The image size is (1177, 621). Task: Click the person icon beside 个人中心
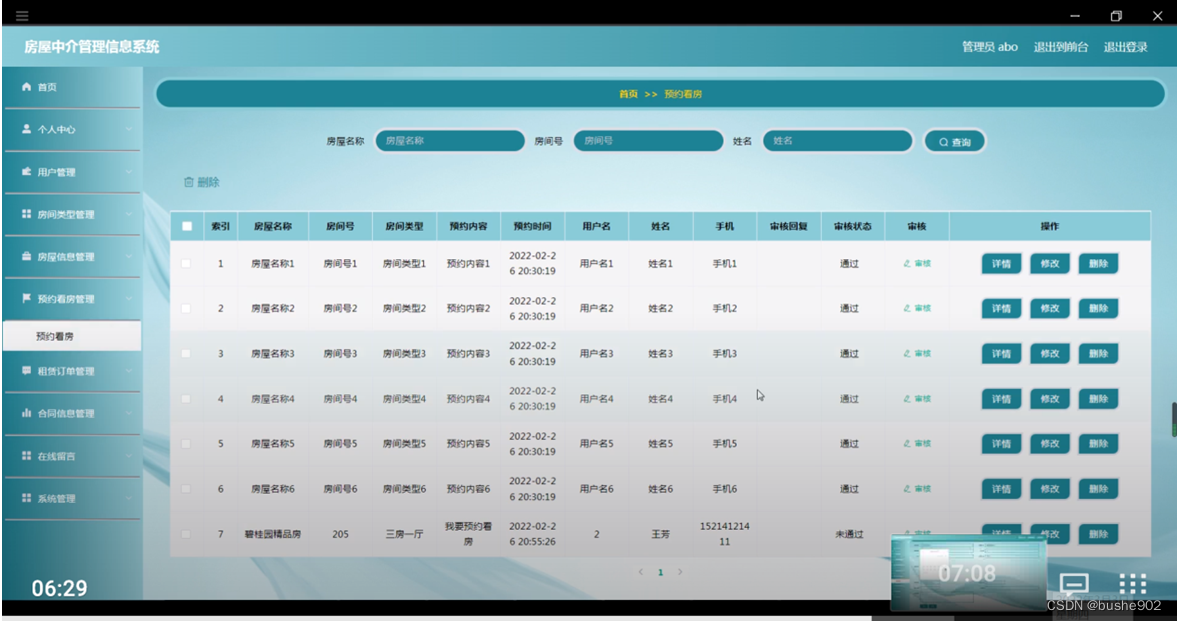27,129
